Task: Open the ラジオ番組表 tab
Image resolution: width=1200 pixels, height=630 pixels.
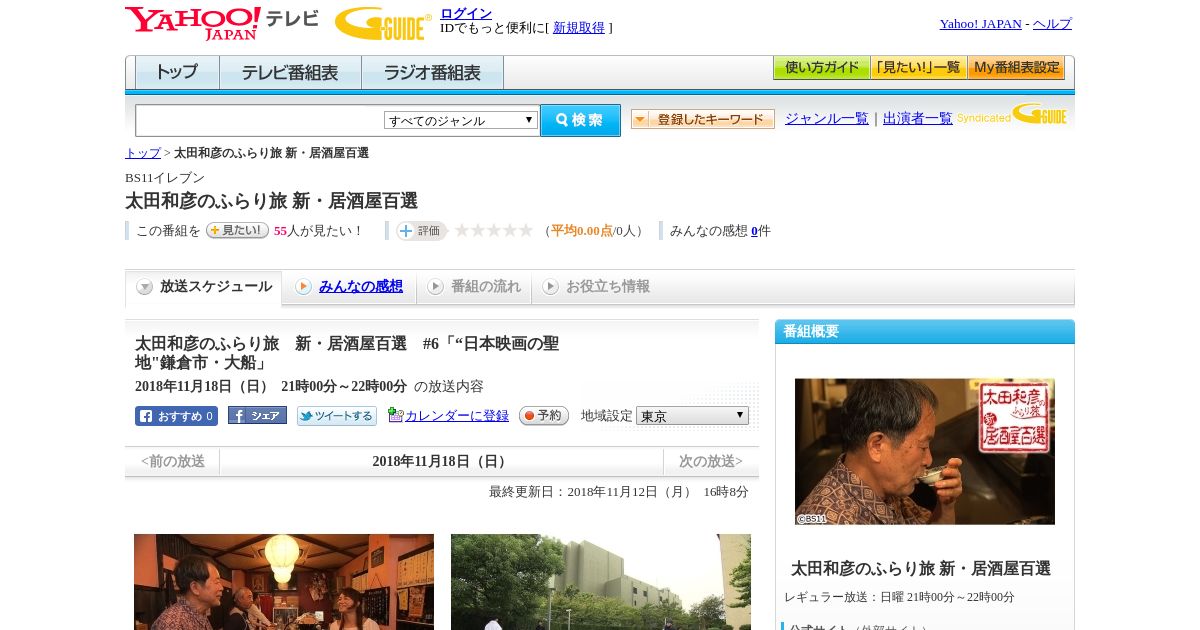Action: (432, 73)
